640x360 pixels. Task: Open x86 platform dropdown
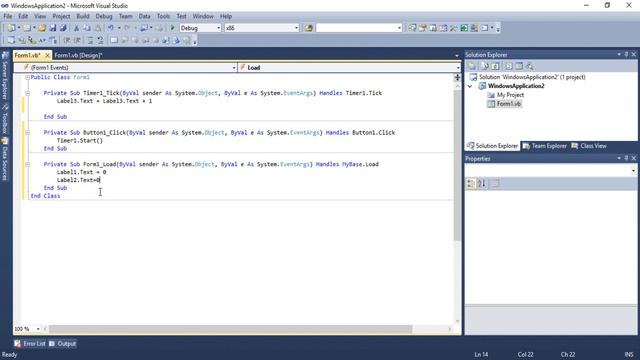pos(296,28)
